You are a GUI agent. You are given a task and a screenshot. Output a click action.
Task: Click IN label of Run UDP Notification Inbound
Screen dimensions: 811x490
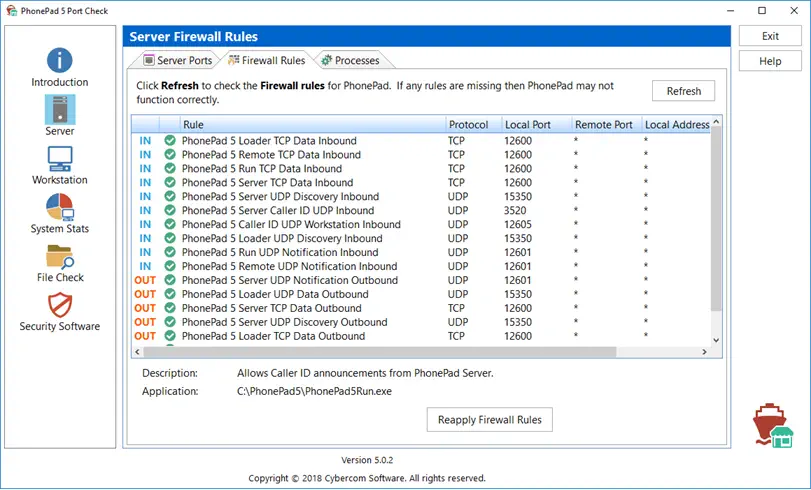[x=145, y=252]
